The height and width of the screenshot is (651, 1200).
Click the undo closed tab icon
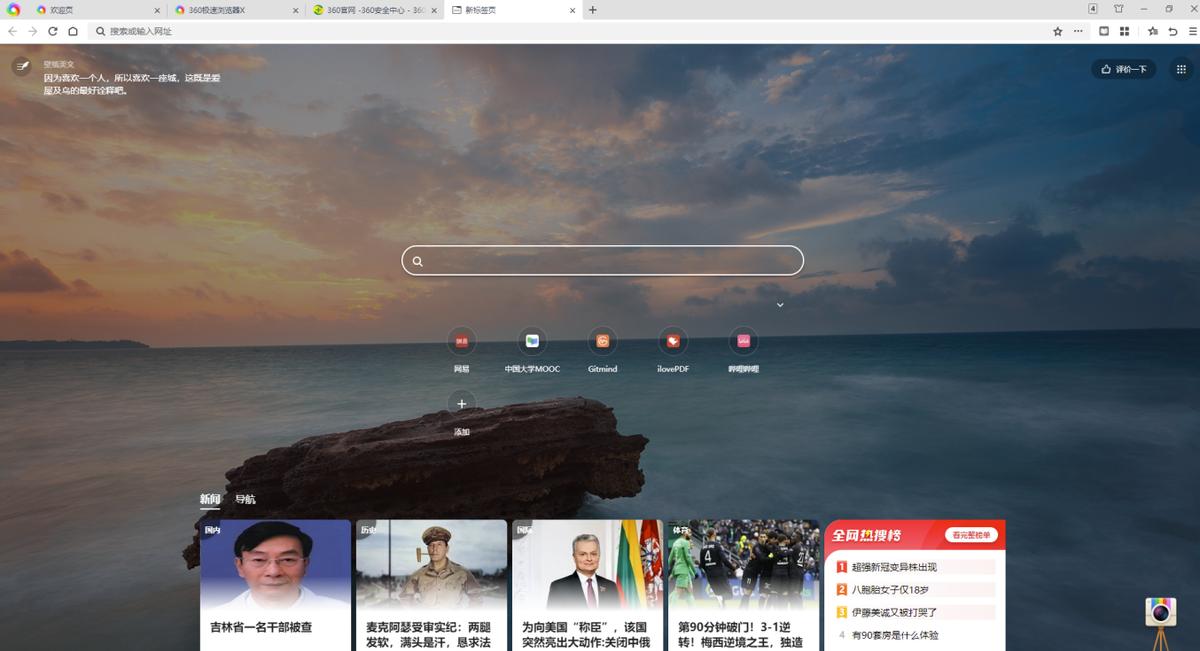(1173, 31)
